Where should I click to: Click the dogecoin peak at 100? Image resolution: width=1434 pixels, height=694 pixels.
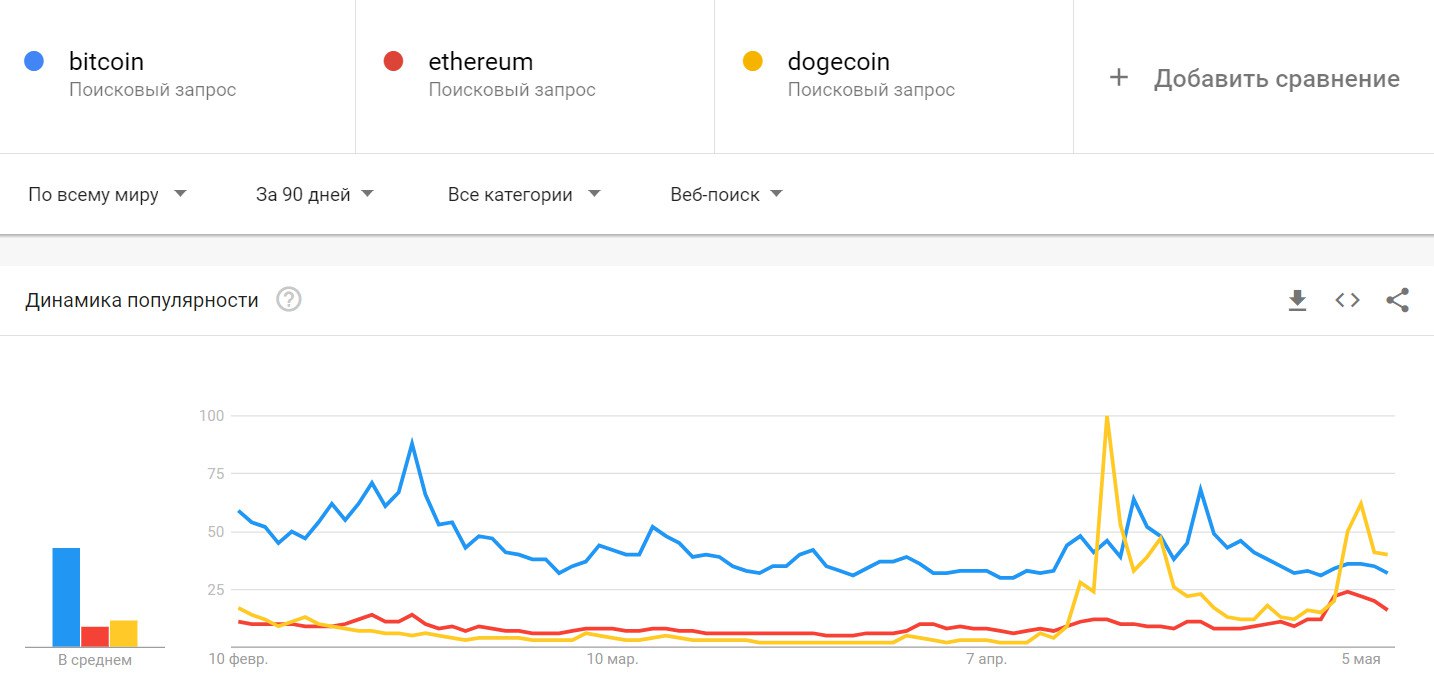coord(1106,416)
